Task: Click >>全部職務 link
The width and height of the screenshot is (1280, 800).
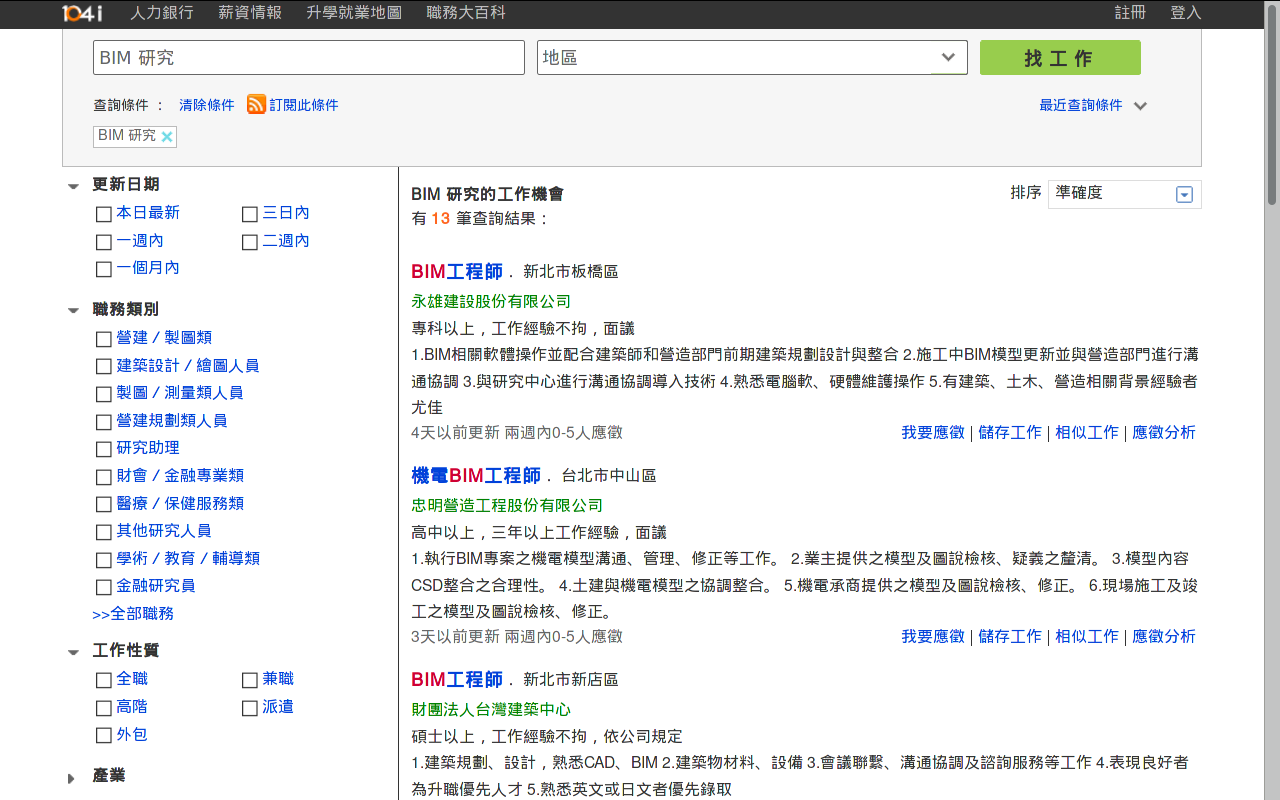Action: coord(133,614)
